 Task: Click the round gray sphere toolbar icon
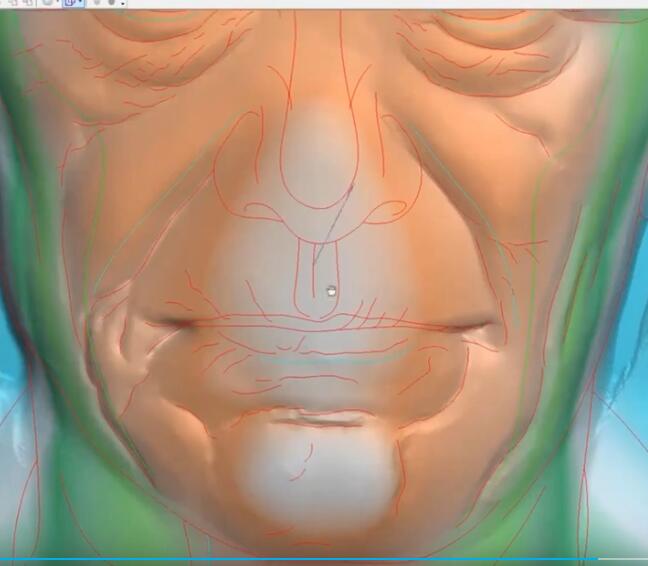coord(47,3)
